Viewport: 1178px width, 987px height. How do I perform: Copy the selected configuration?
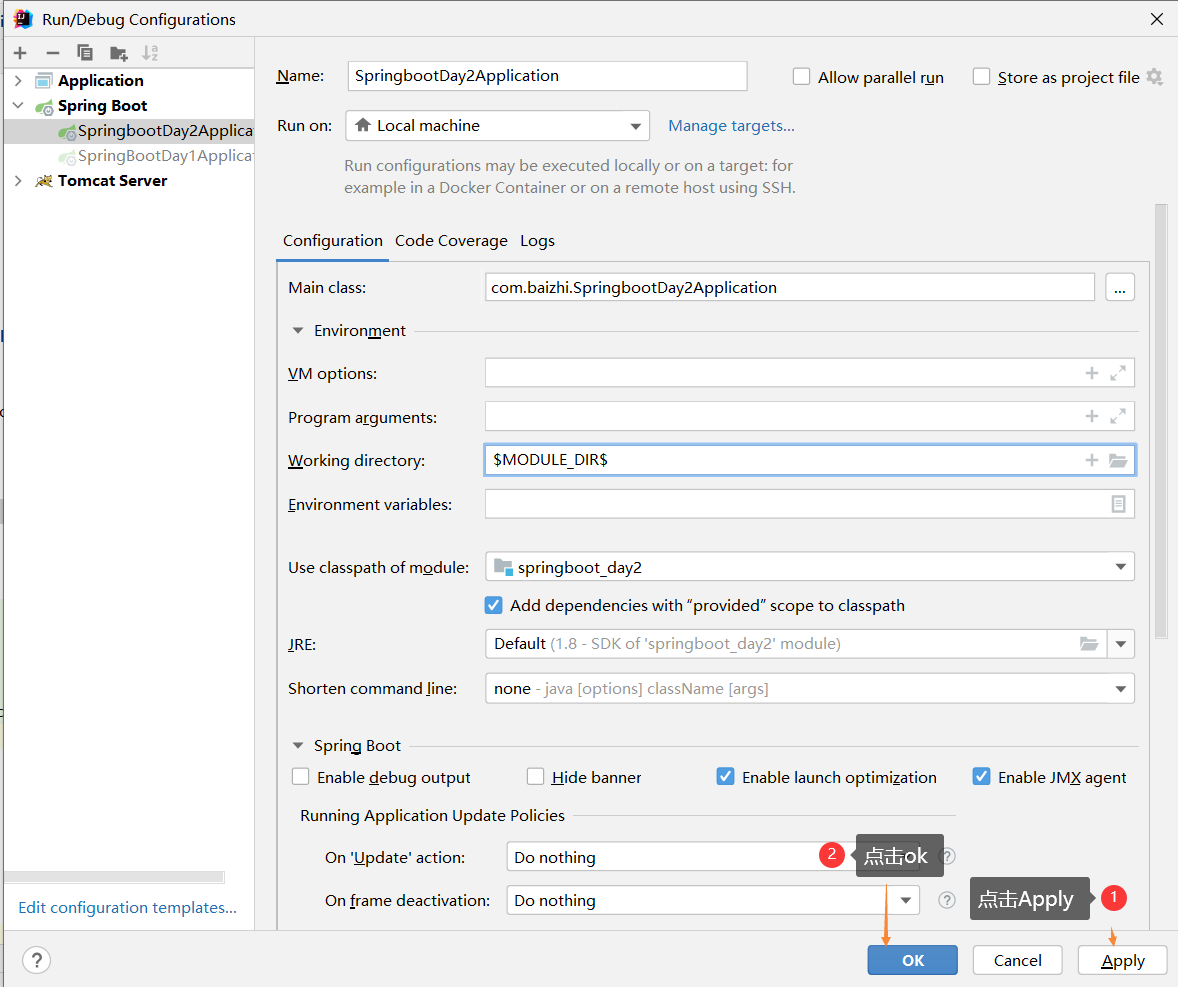click(x=85, y=53)
